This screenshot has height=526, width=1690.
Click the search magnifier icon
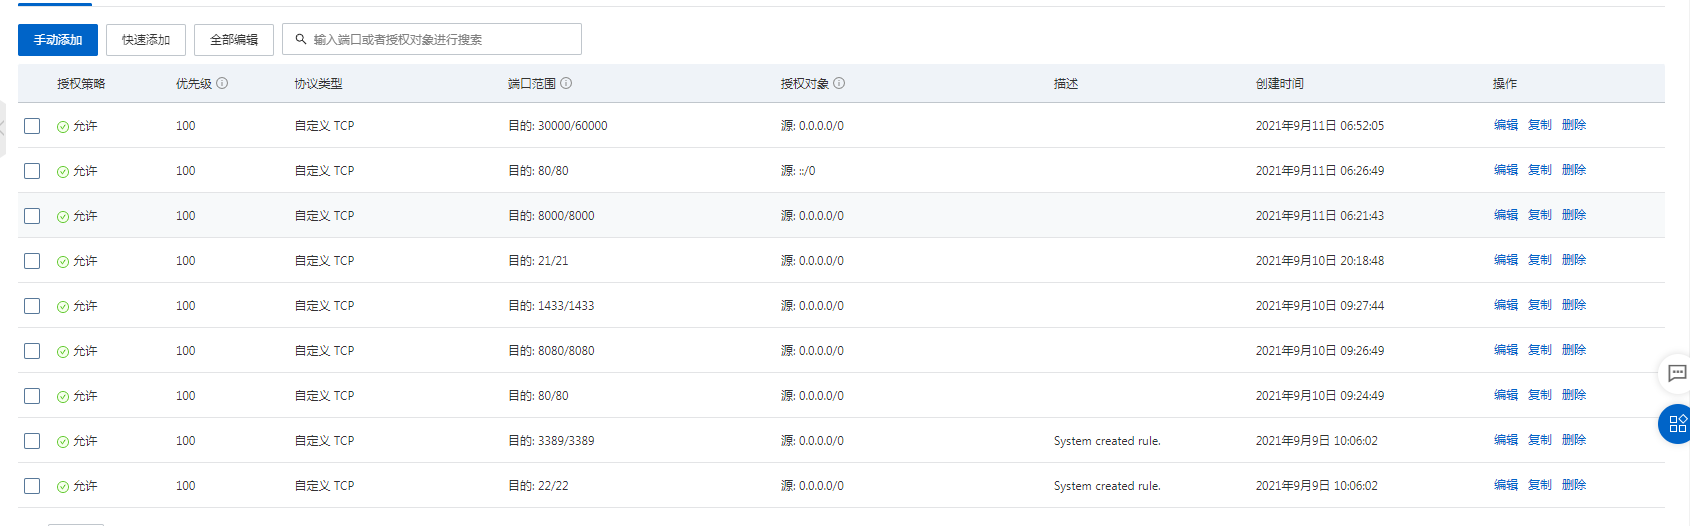pyautogui.click(x=301, y=40)
